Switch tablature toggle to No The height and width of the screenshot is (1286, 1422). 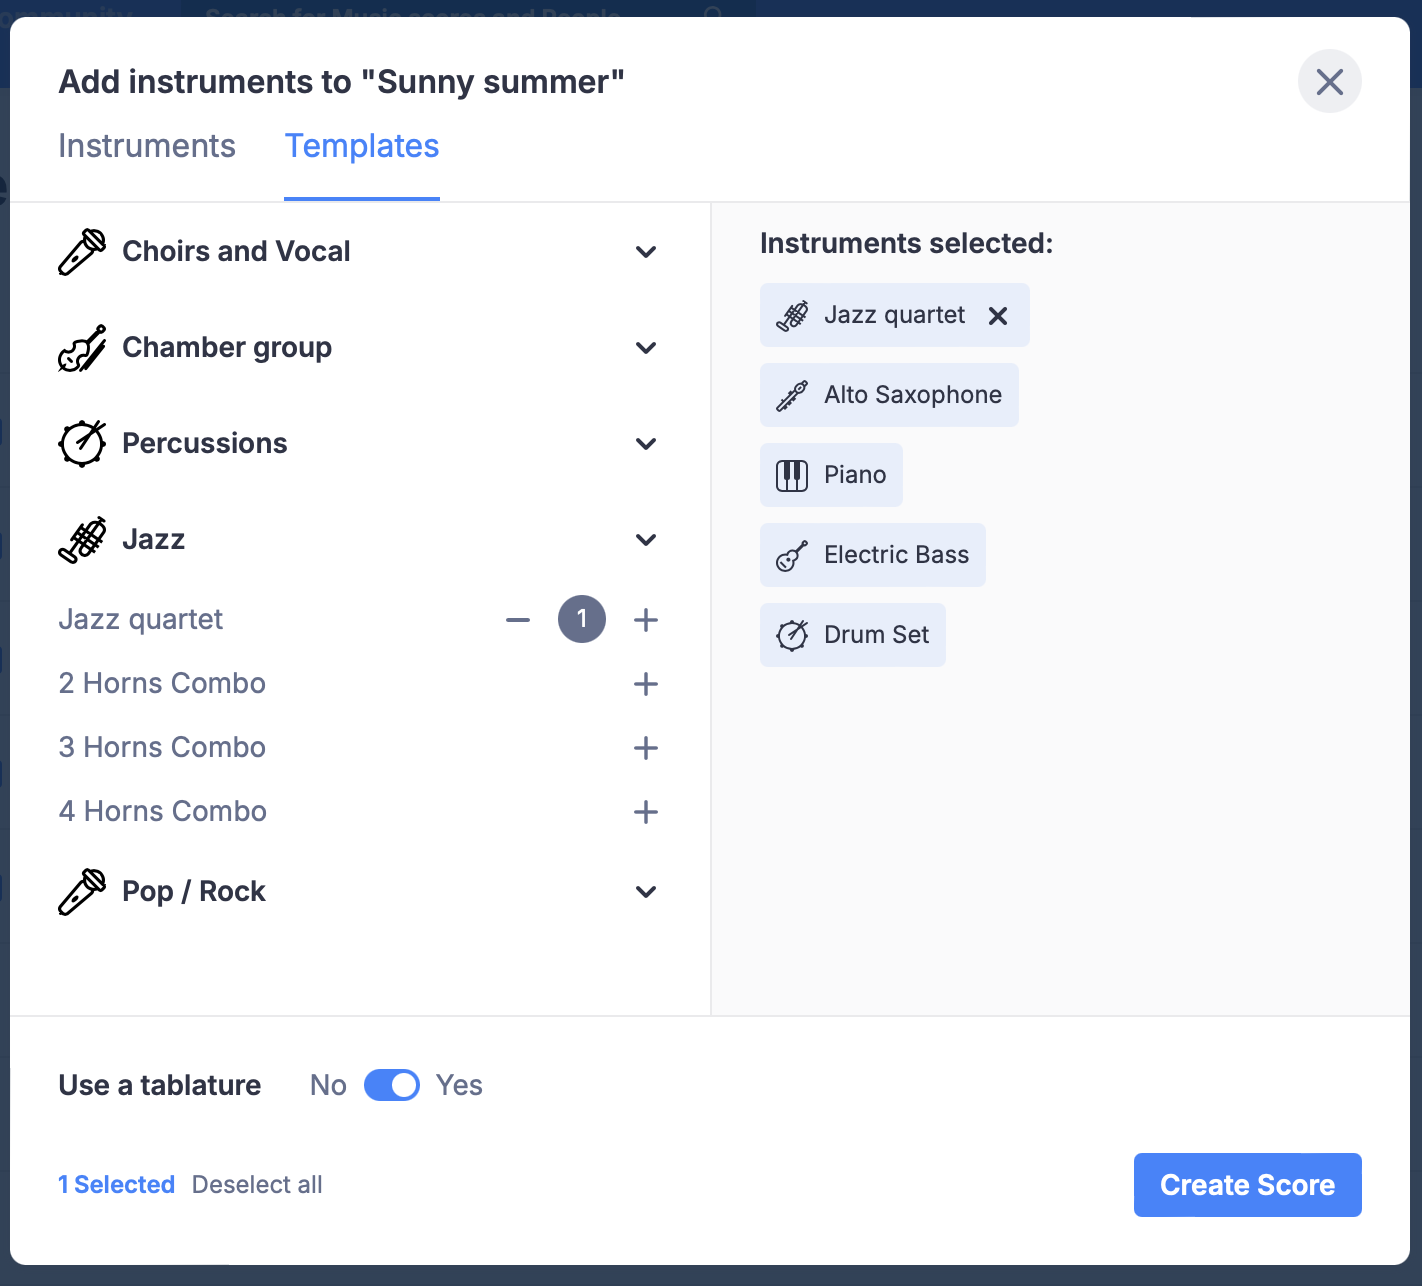pos(392,1085)
